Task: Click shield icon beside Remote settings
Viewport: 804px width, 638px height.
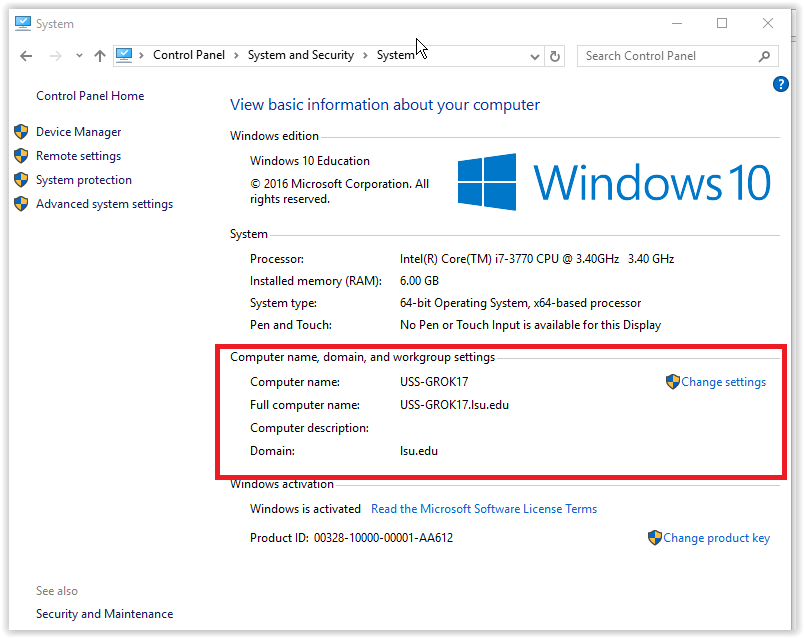Action: tap(21, 155)
